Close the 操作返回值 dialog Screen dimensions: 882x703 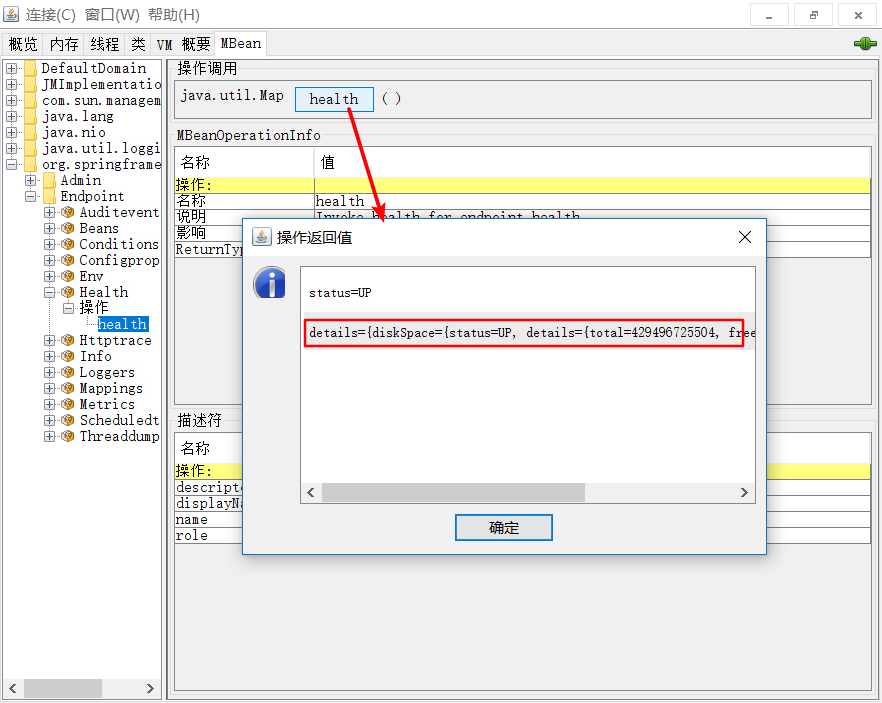coord(744,237)
